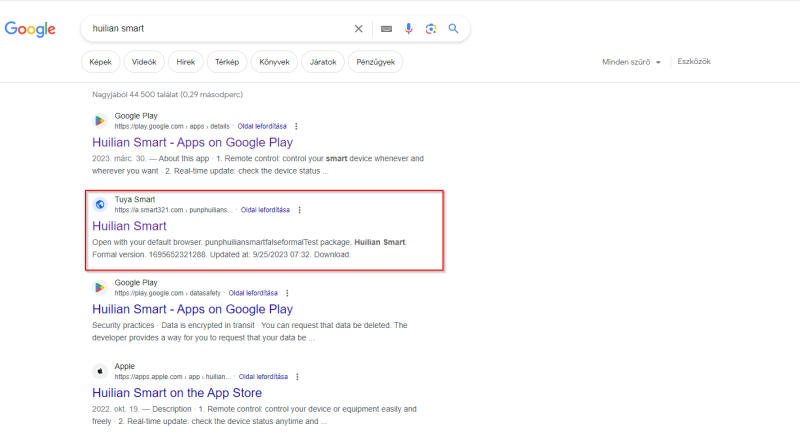Click the play.google.com datasafety URL
800x442 pixels.
pos(167,293)
